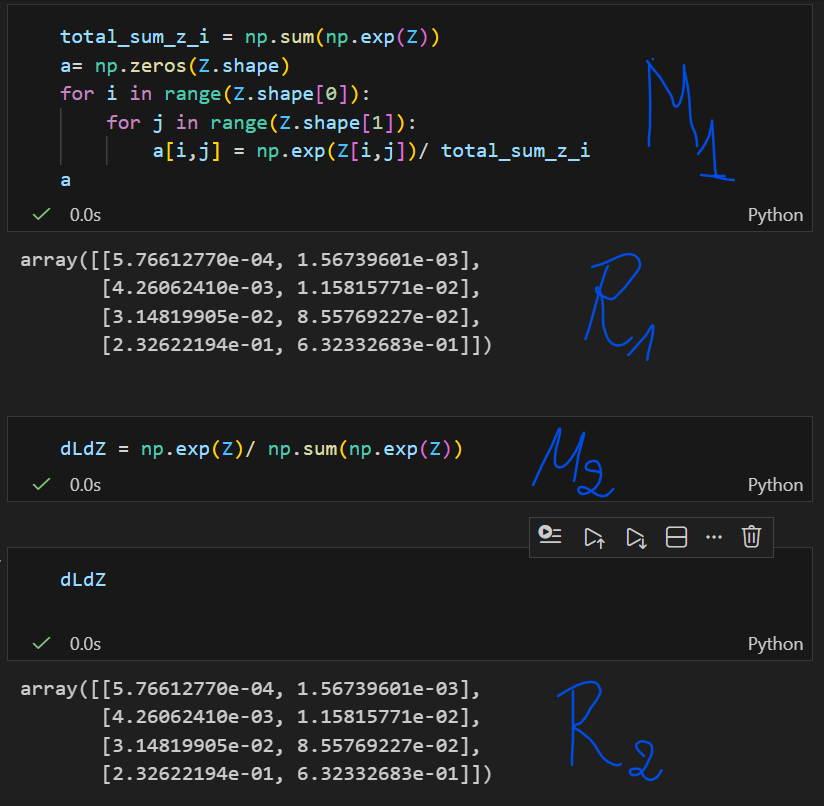Viewport: 824px width, 806px height.
Task: Place cursor in line a= np.zeros(Z.shape)
Action: click(x=175, y=66)
